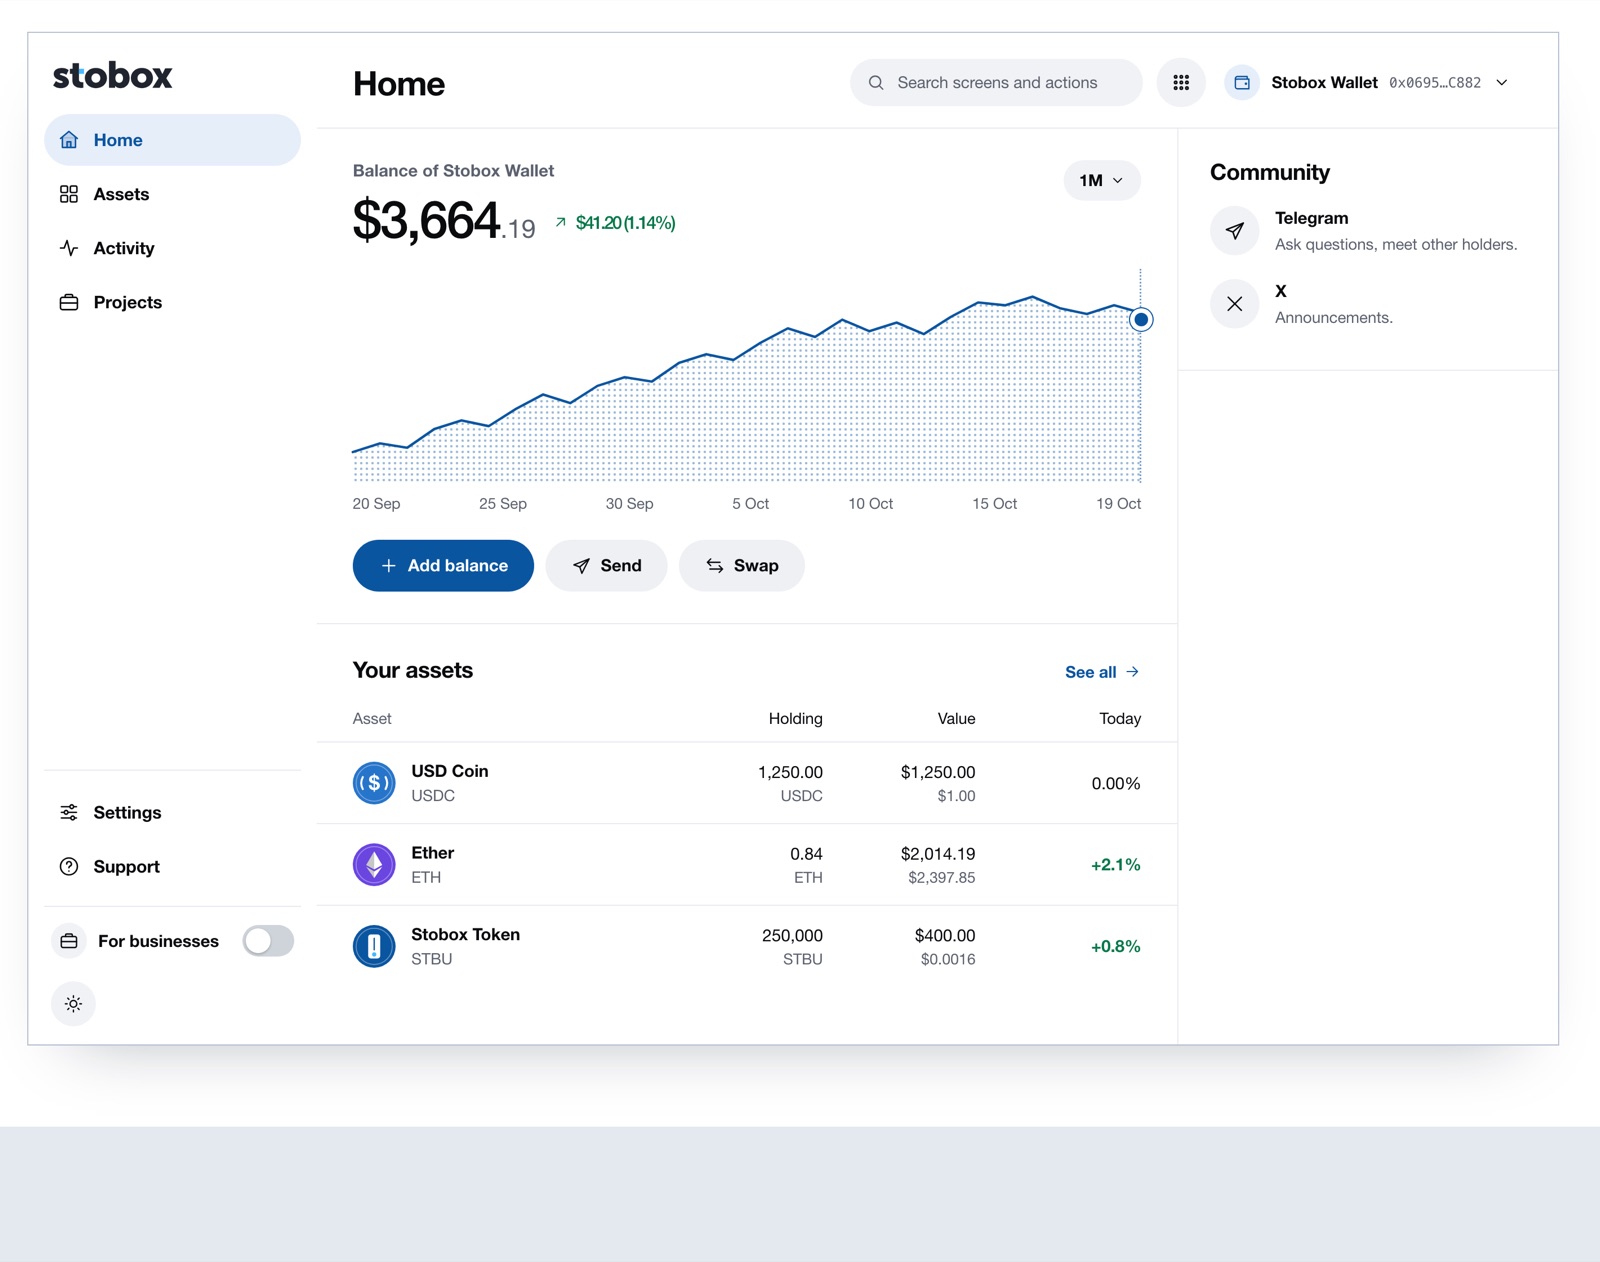
Task: Click the chart's current value marker
Action: pyautogui.click(x=1141, y=320)
